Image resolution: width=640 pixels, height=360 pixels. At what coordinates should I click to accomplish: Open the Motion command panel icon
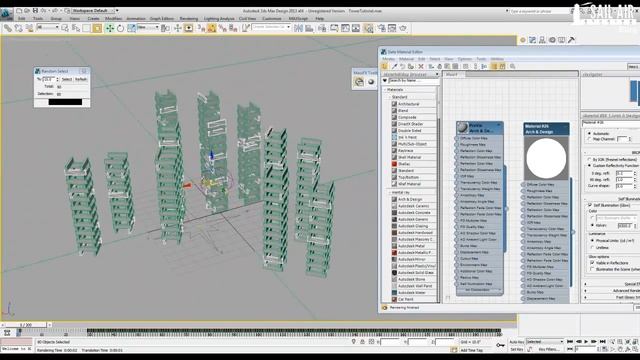pos(552,40)
